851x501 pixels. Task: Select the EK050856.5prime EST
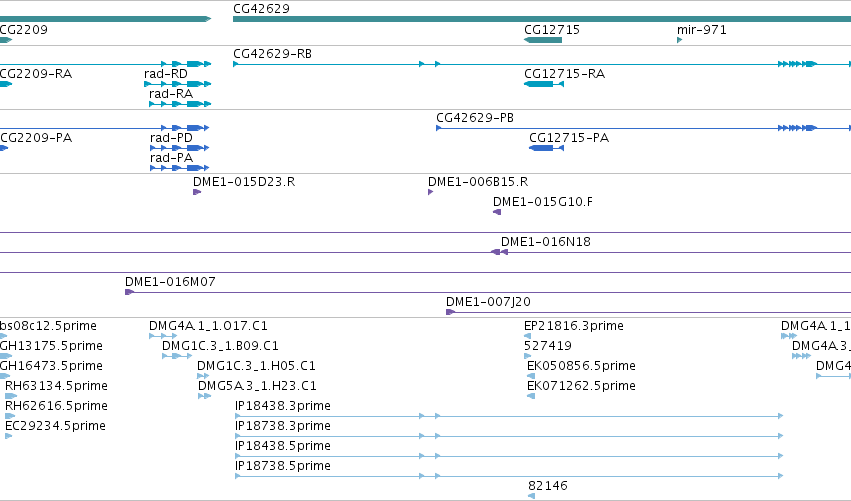click(531, 376)
